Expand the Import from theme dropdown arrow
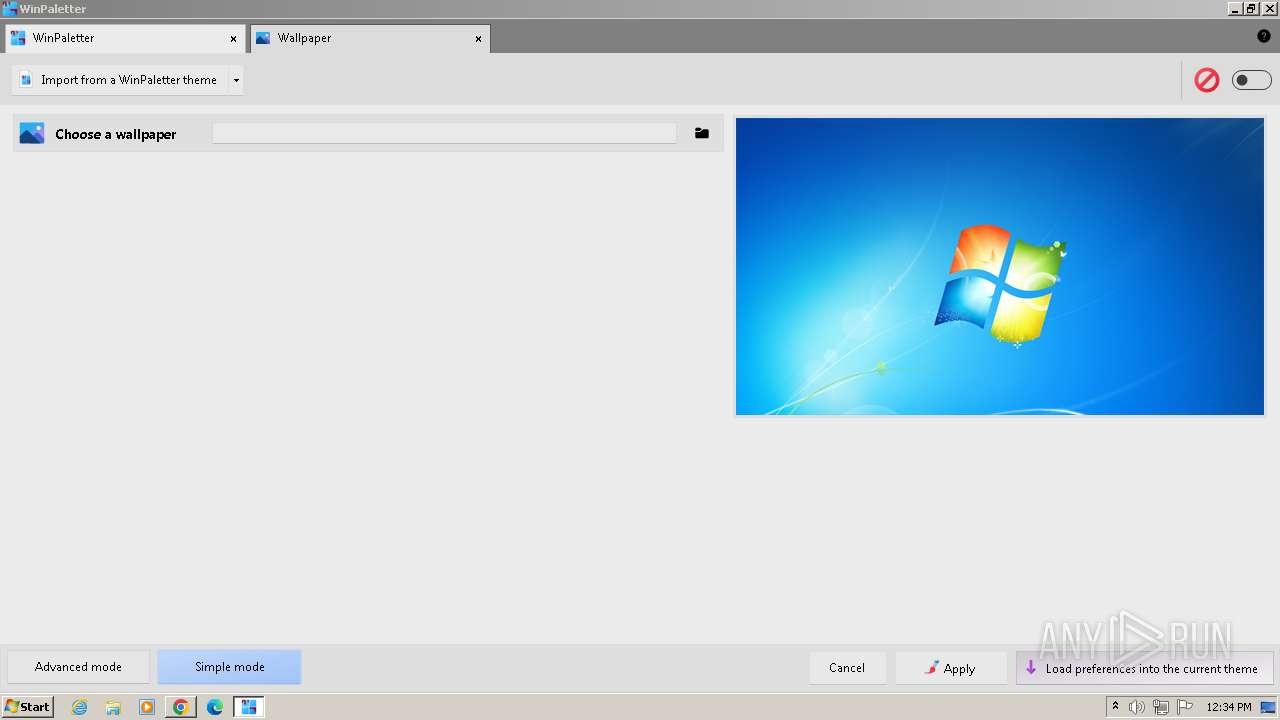The image size is (1280, 720). [x=236, y=80]
